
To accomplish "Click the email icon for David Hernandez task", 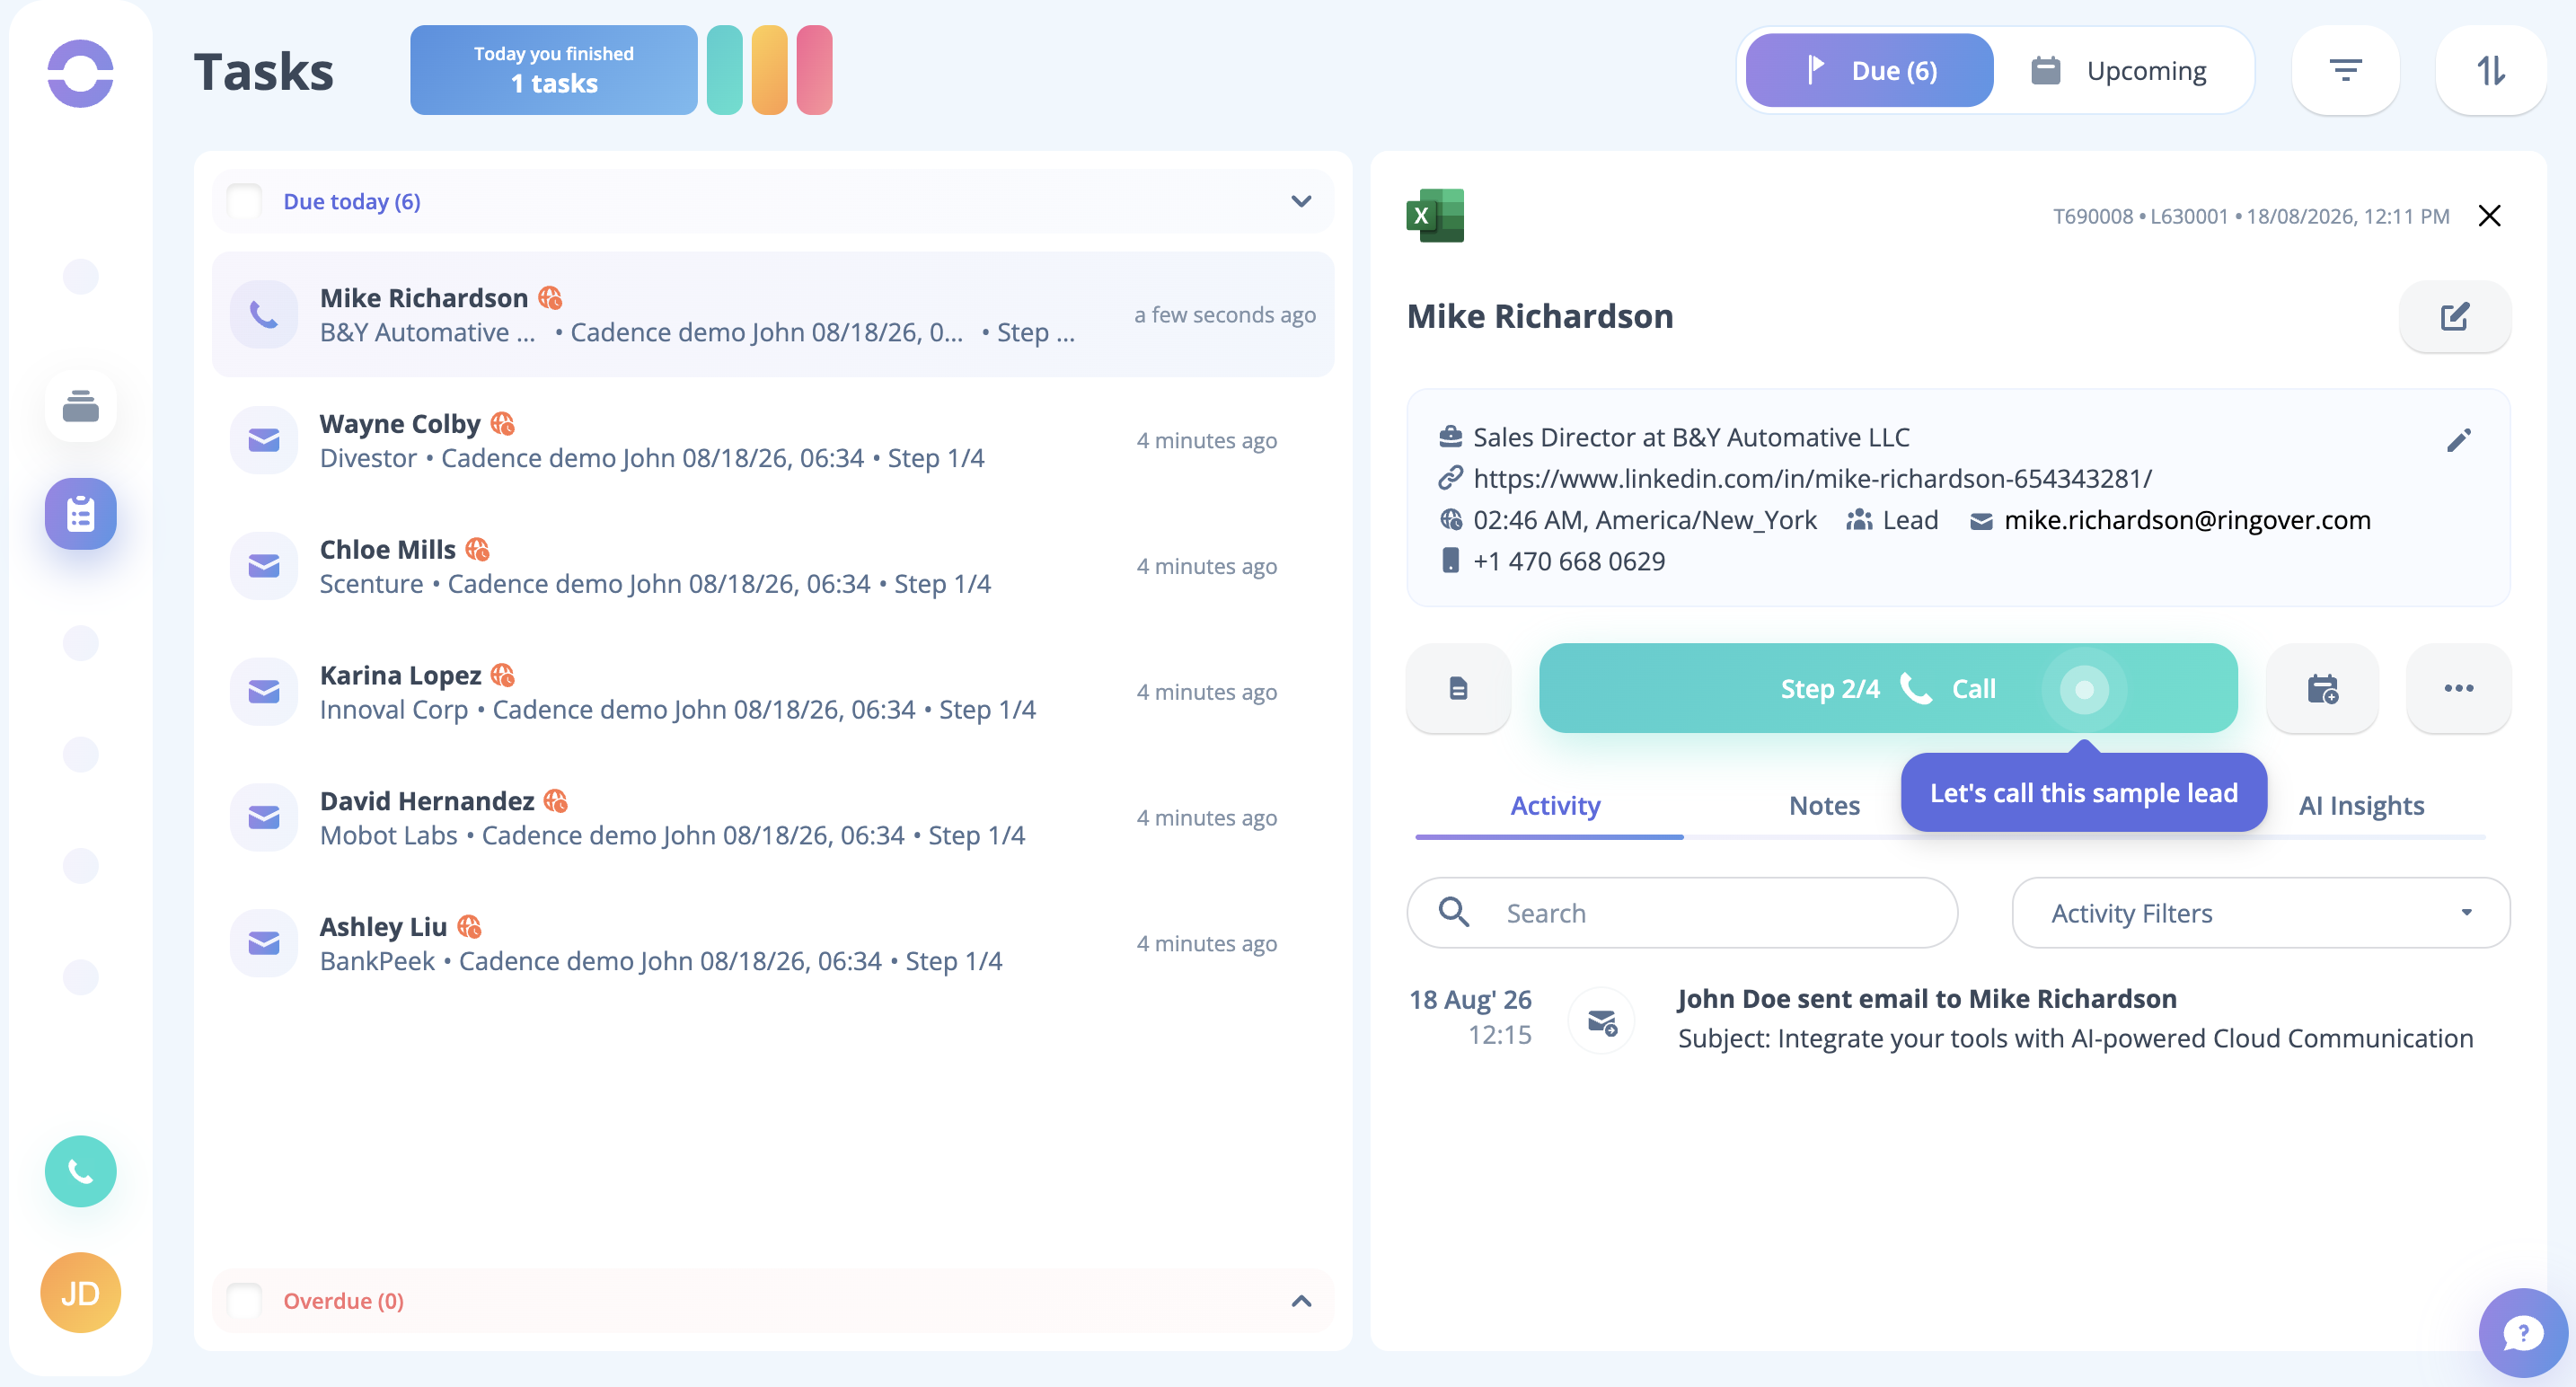I will (264, 818).
